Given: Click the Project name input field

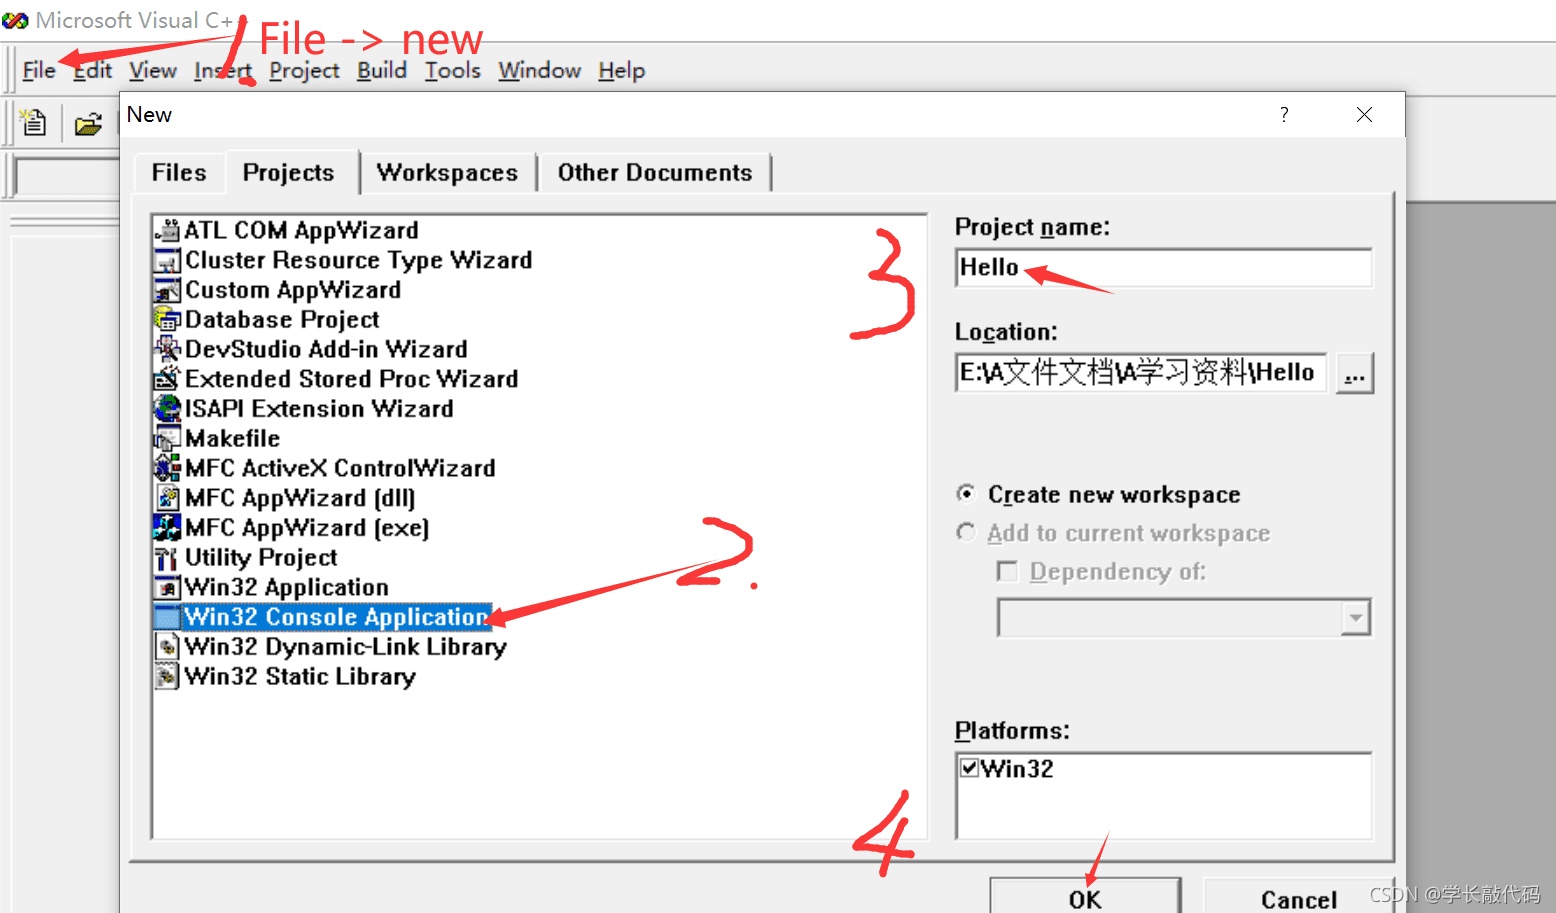Looking at the screenshot, I should pyautogui.click(x=1164, y=268).
